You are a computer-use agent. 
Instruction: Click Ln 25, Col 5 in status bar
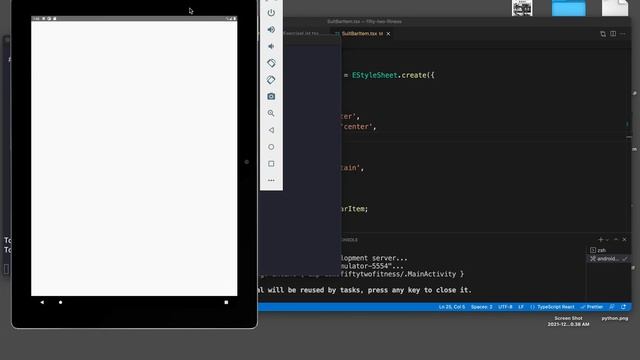[x=452, y=307]
